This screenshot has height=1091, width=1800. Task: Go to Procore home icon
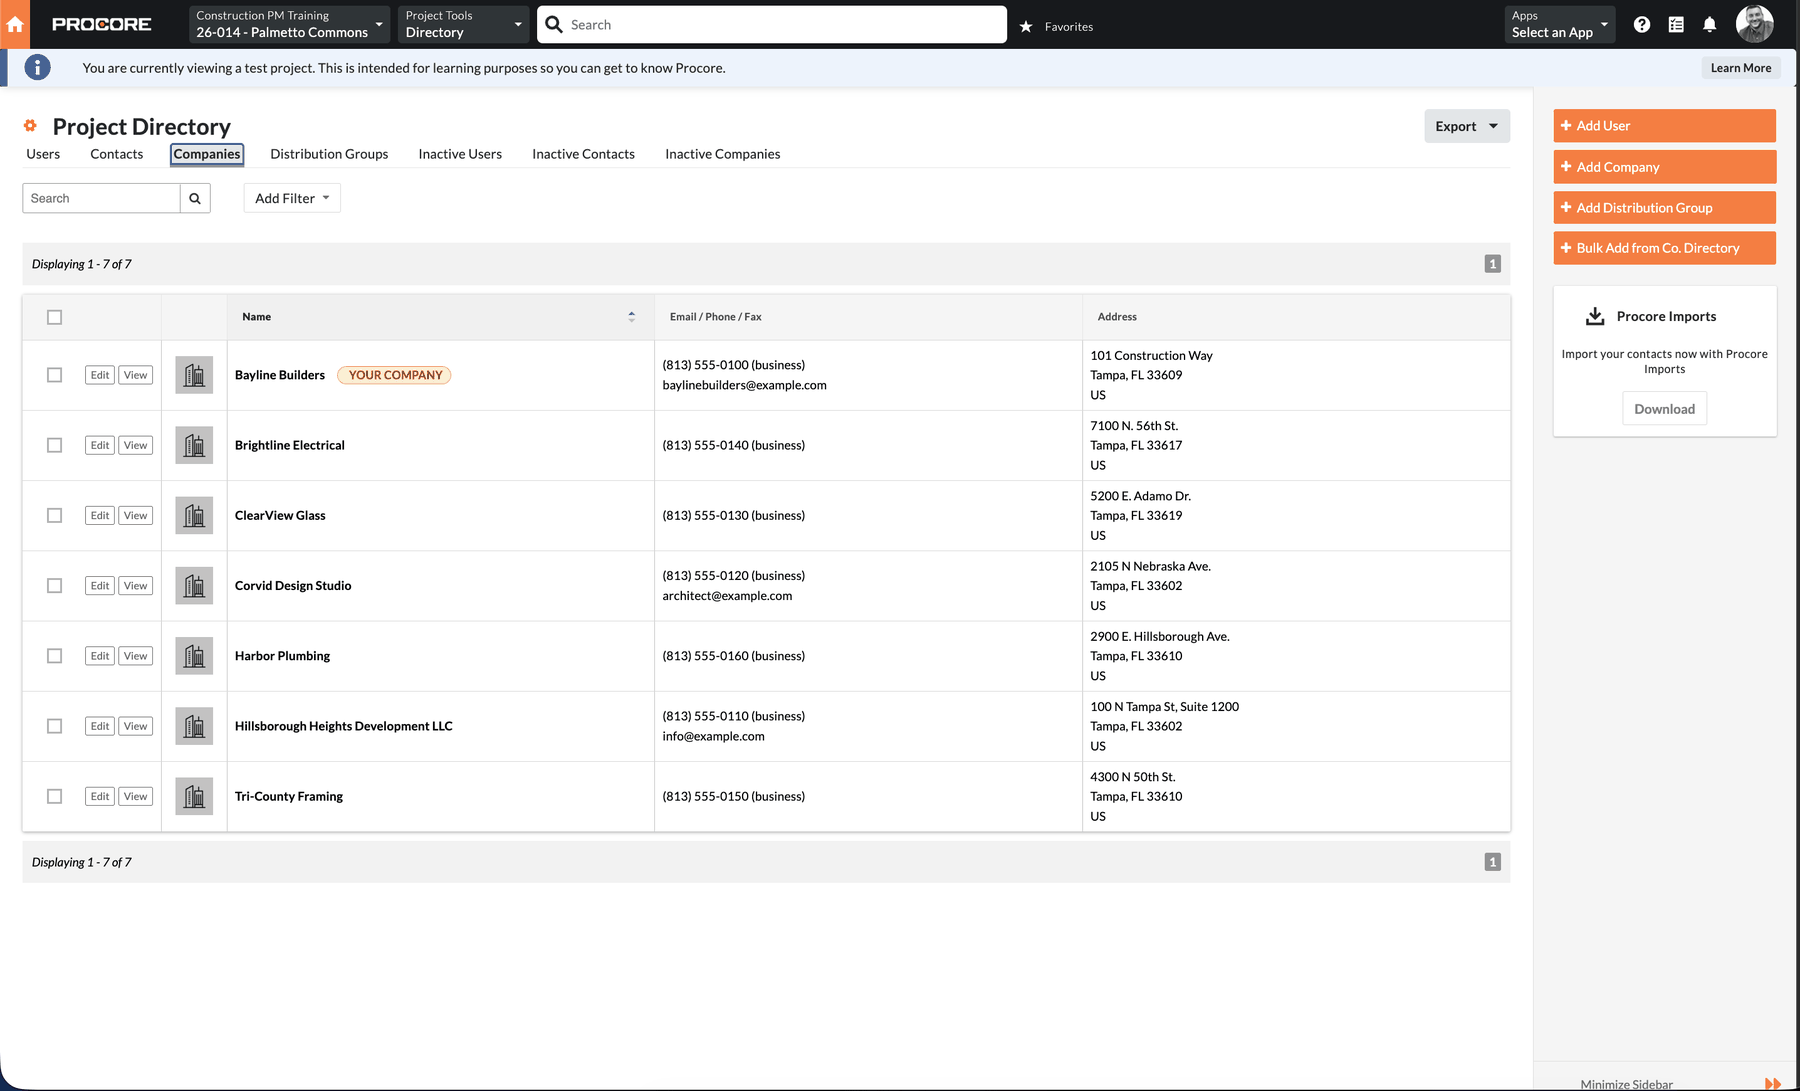pos(15,24)
